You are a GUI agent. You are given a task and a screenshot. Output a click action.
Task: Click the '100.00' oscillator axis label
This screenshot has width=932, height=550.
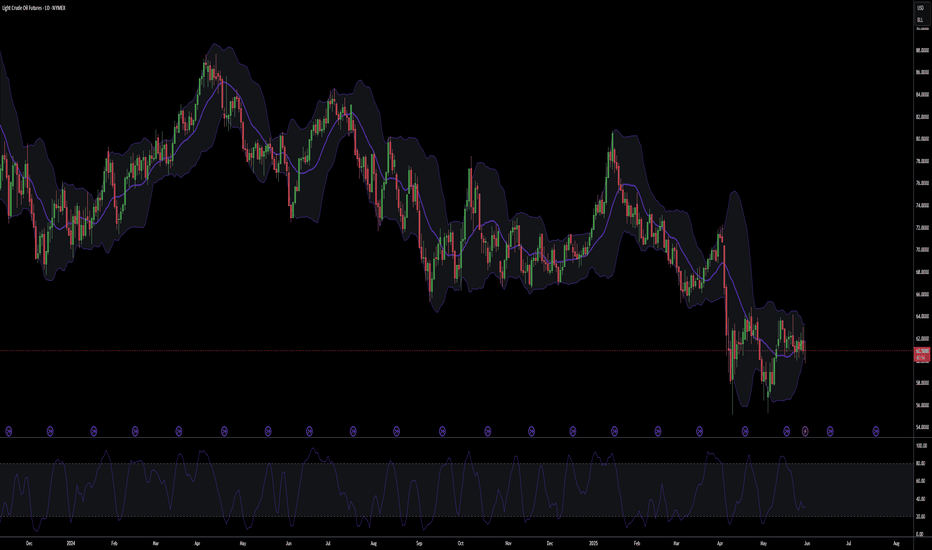(921, 445)
